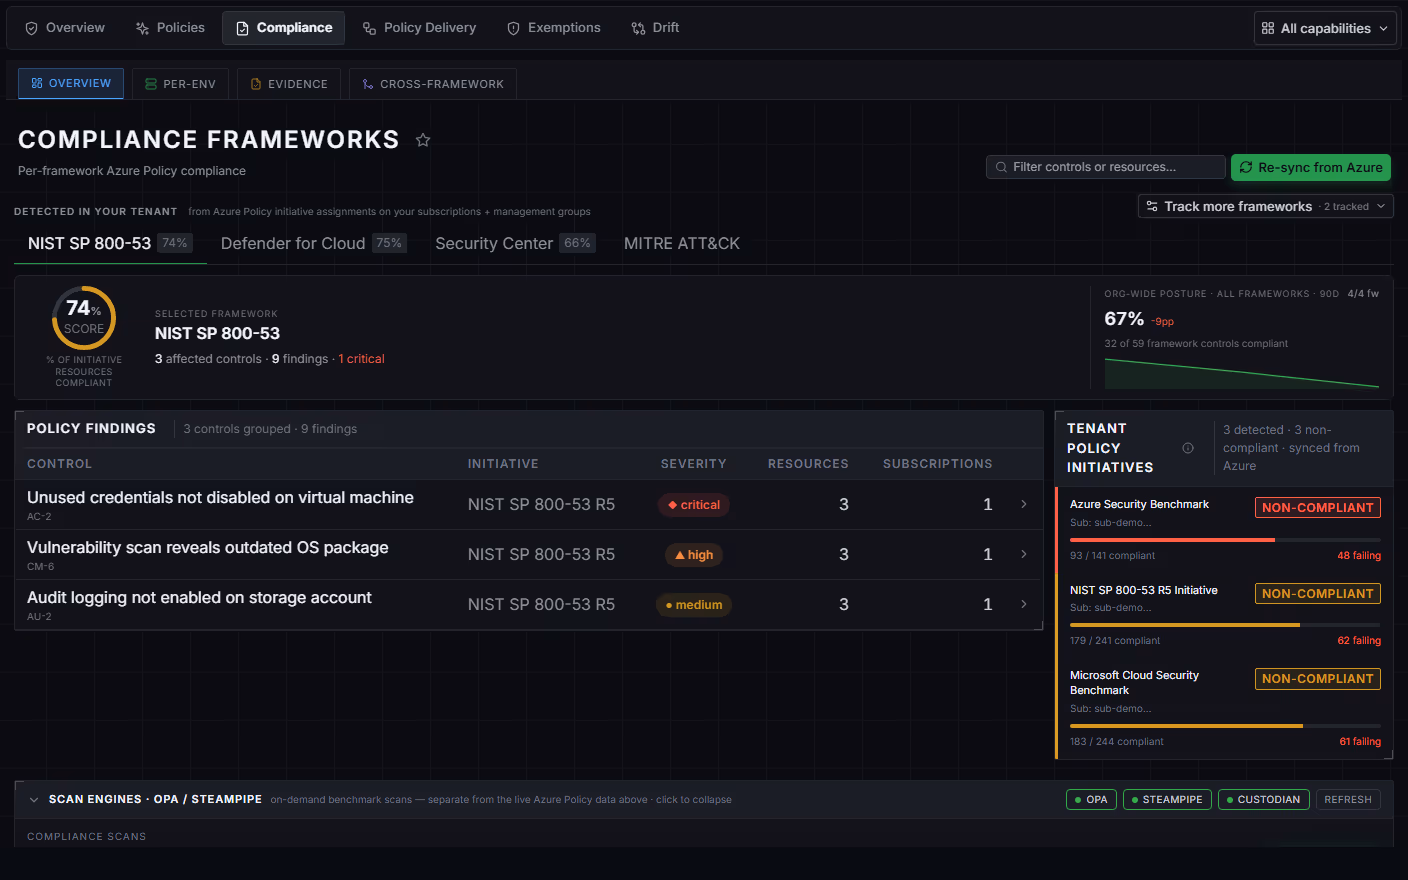The width and height of the screenshot is (1408, 880).
Task: Click NIST SP 800-53 R5 Initiative NON-COMPLIANT badge
Action: pyautogui.click(x=1318, y=594)
